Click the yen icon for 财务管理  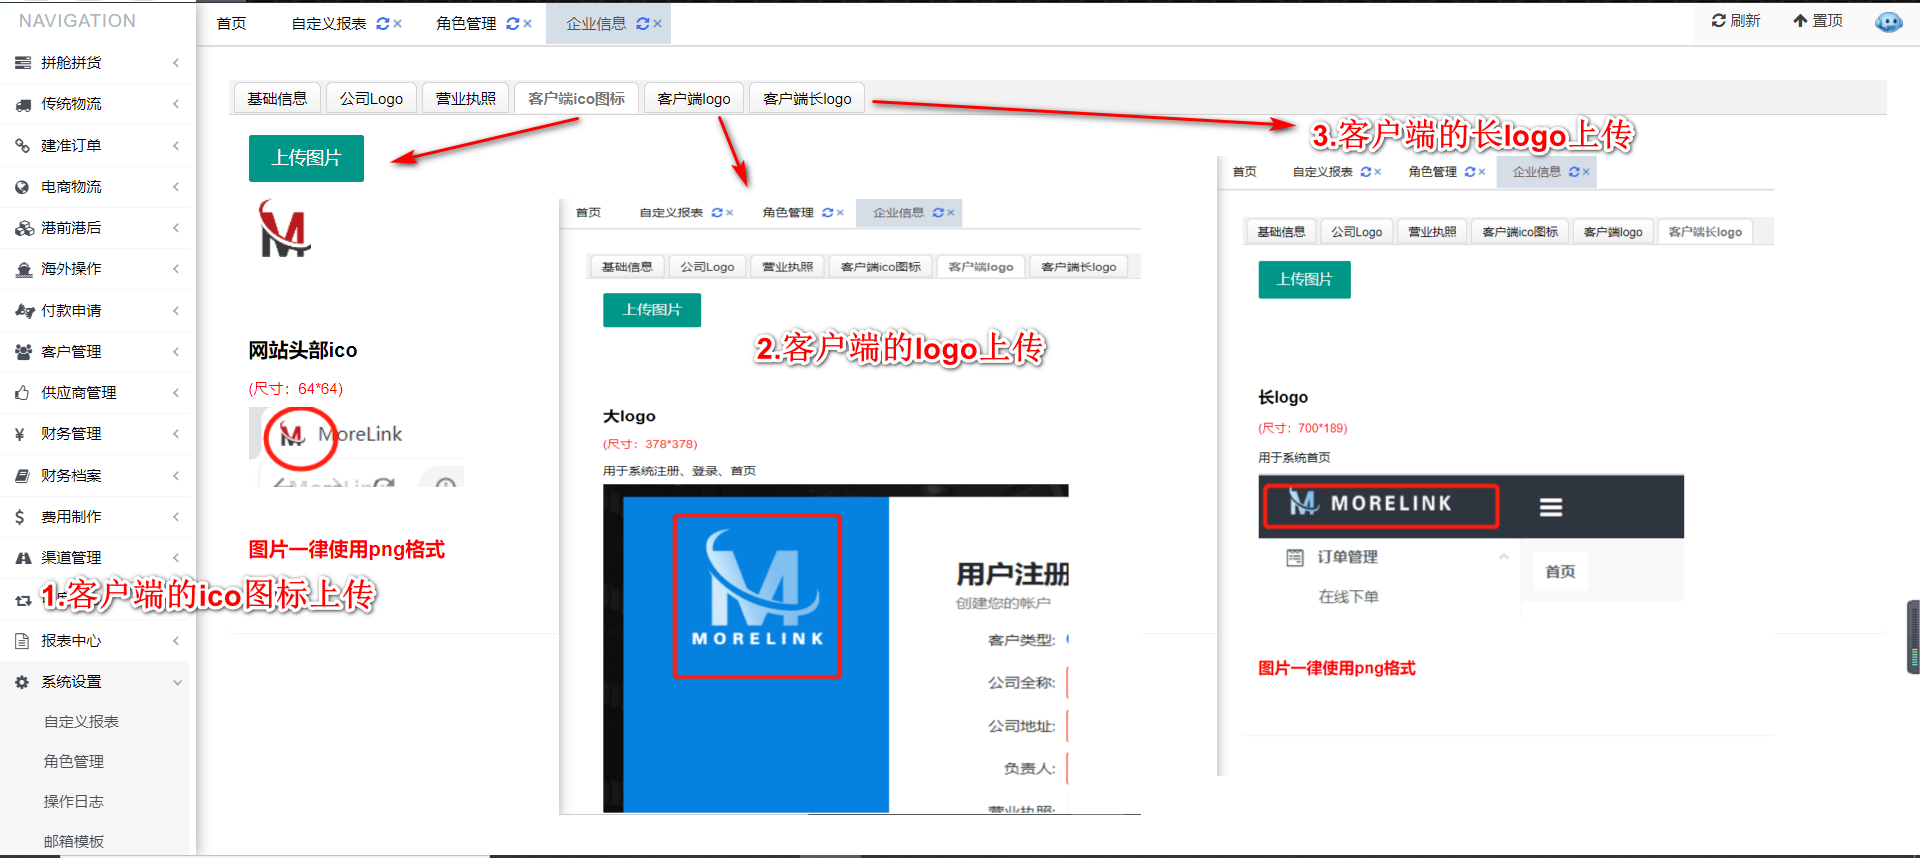coord(20,434)
